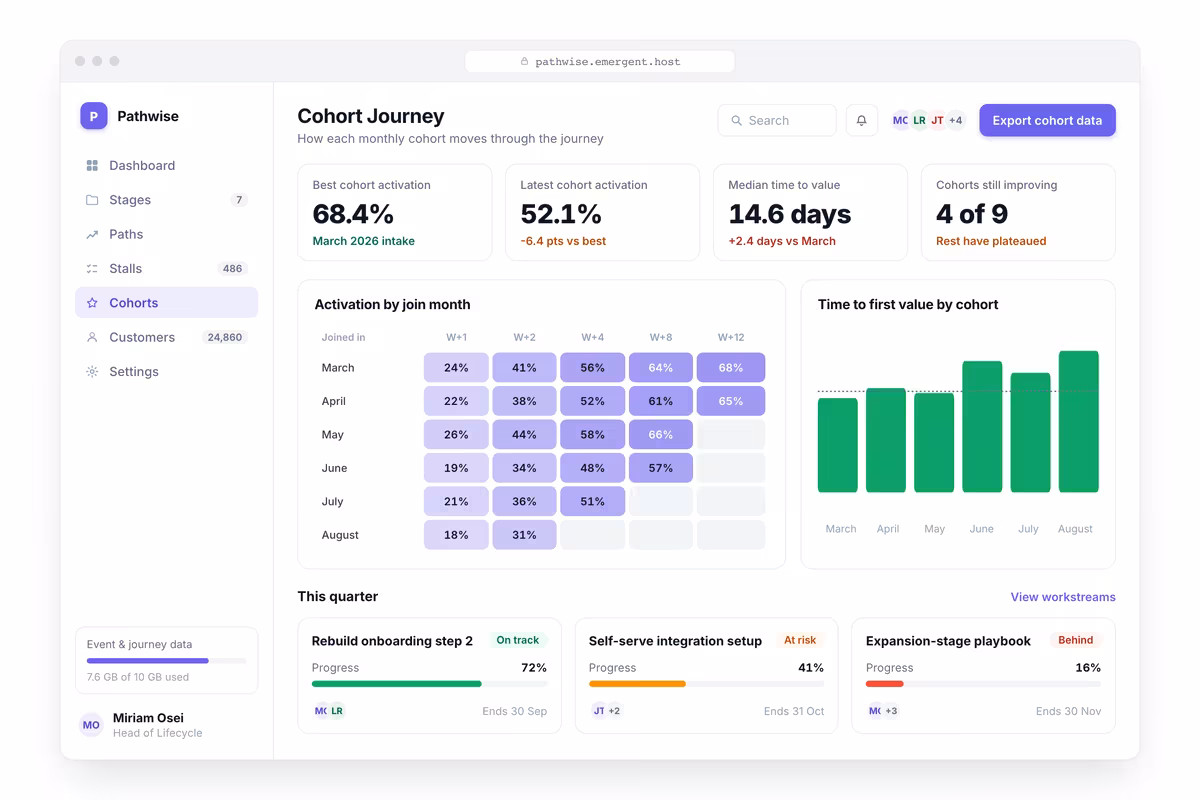Click the orange 41% progress bar
1200x800 pixels.
click(x=637, y=684)
